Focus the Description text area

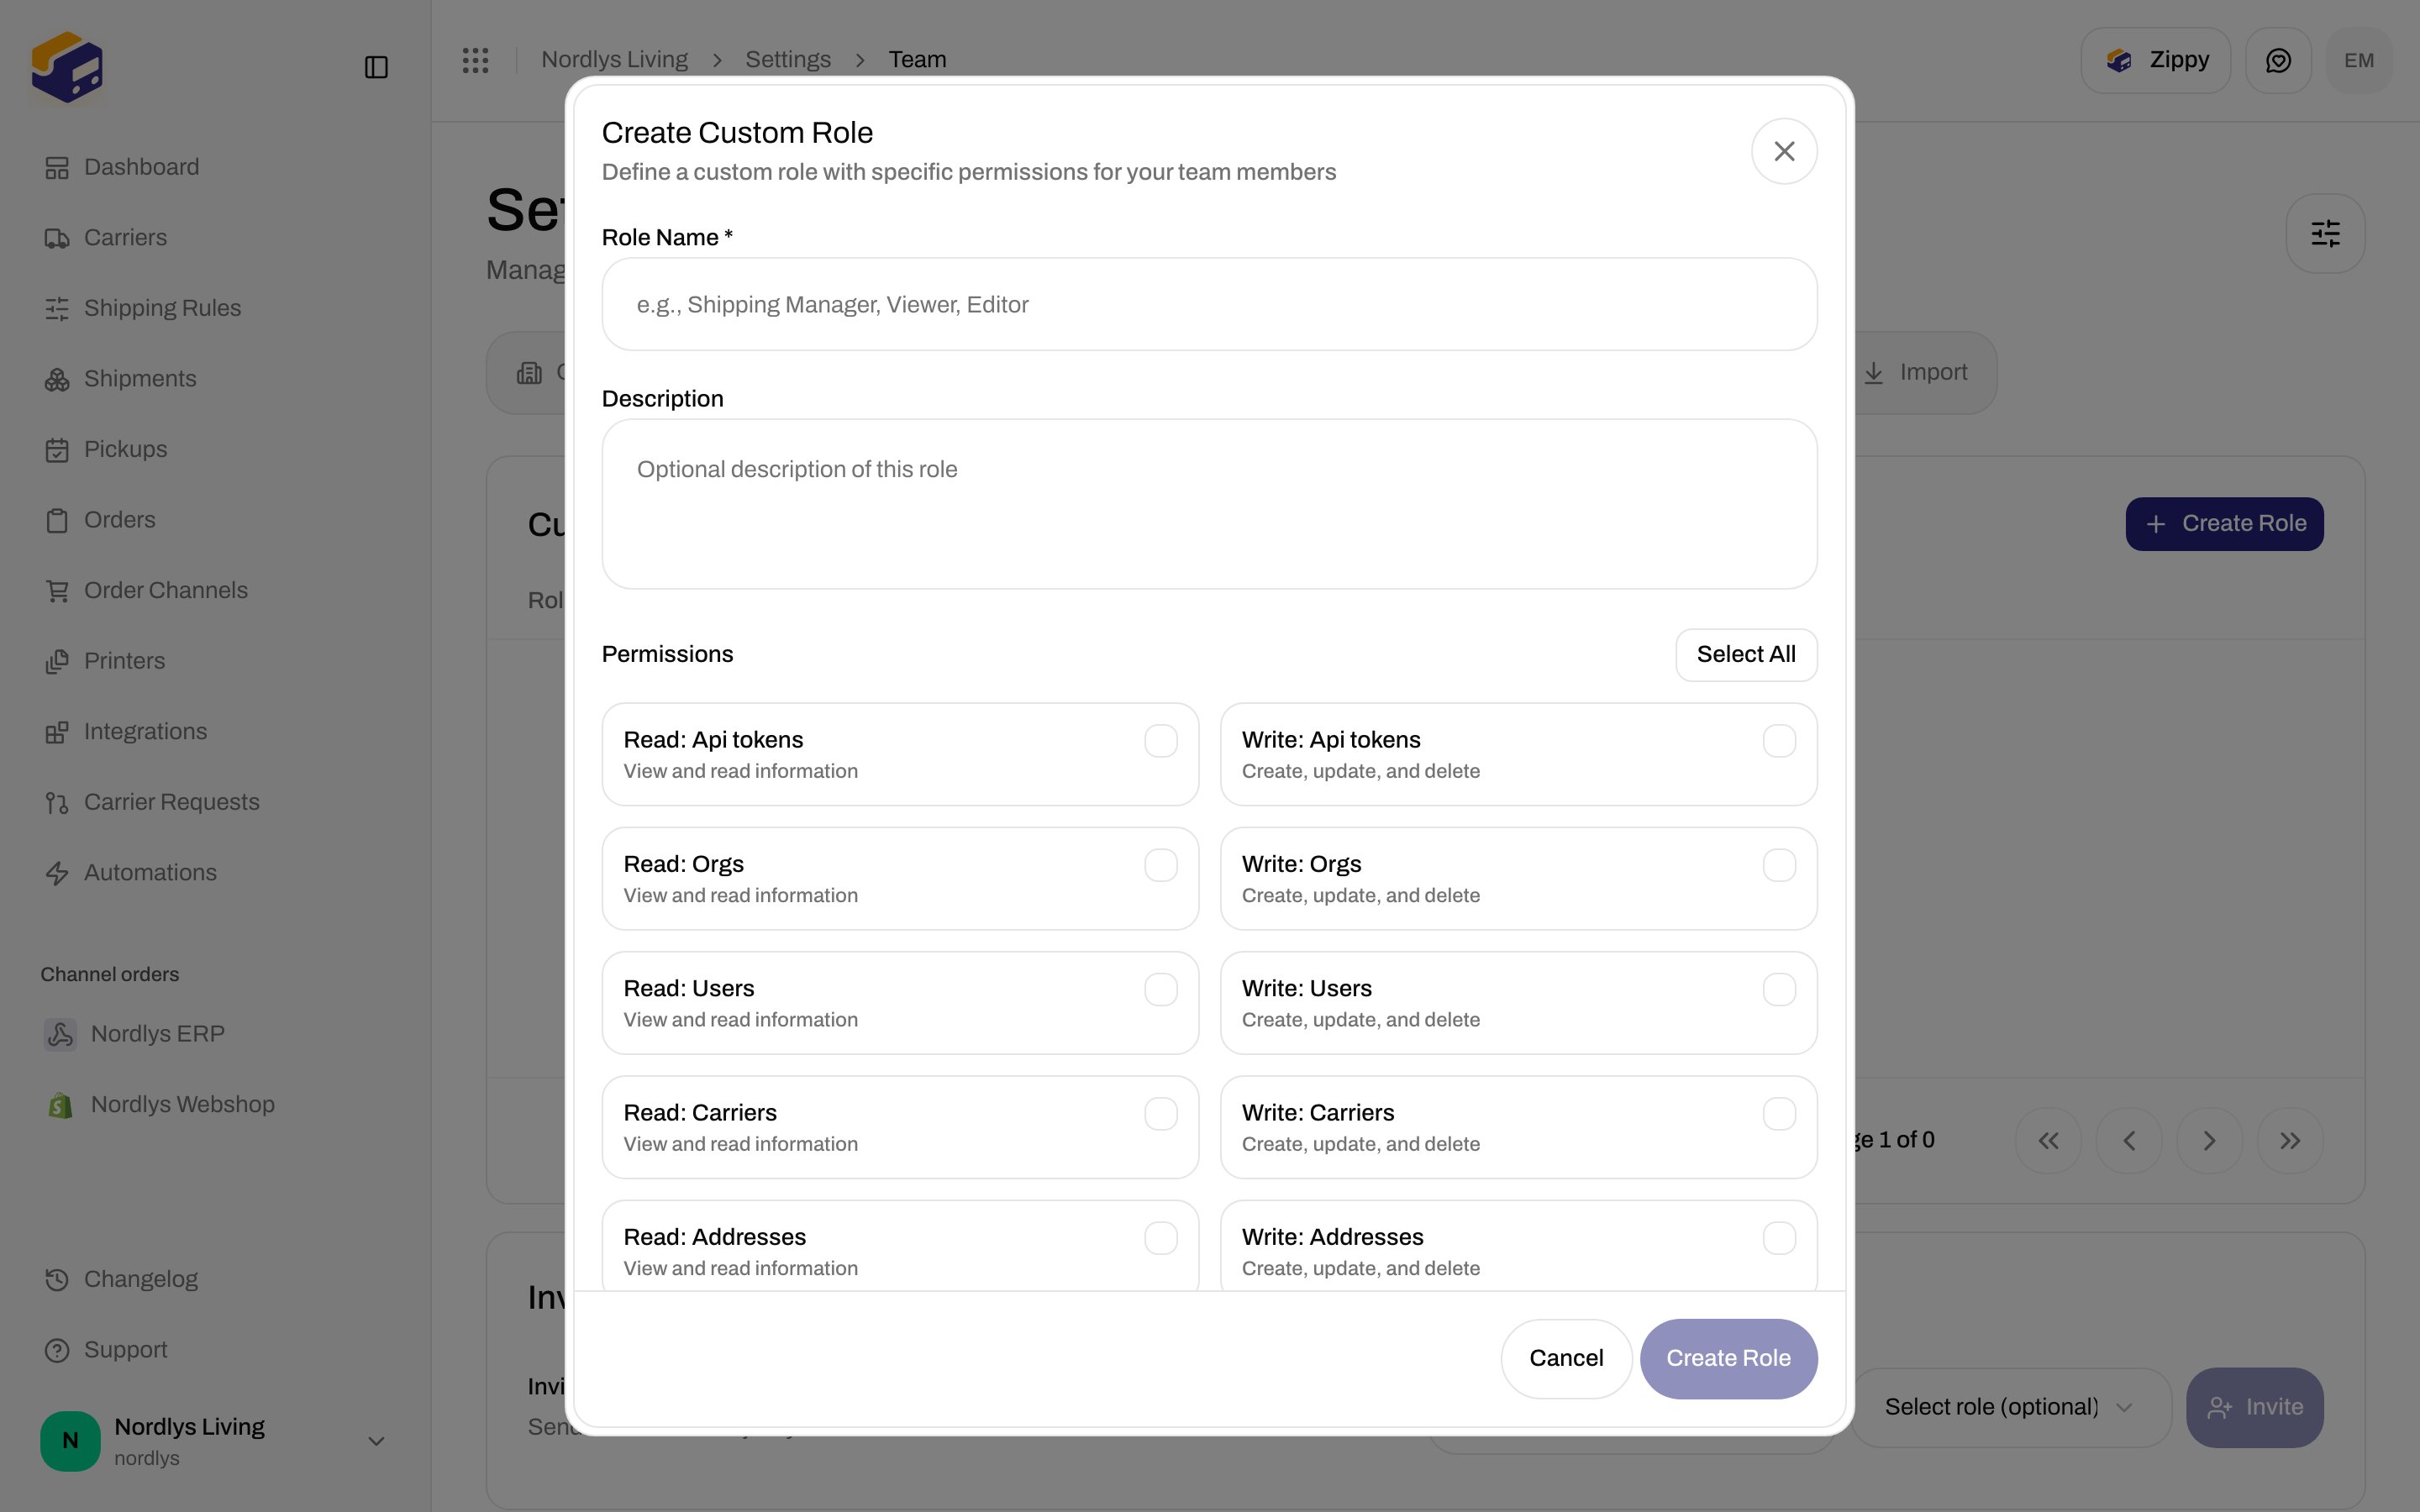pyautogui.click(x=1209, y=504)
